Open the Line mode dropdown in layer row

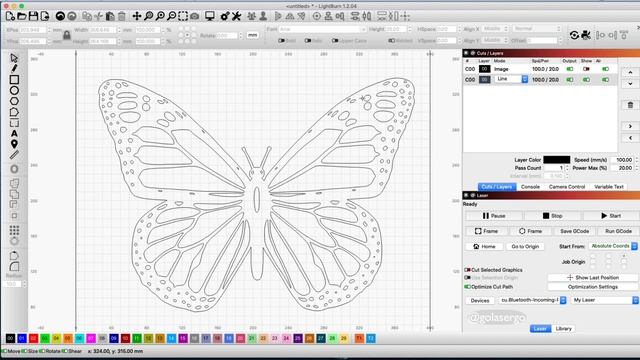(x=511, y=79)
